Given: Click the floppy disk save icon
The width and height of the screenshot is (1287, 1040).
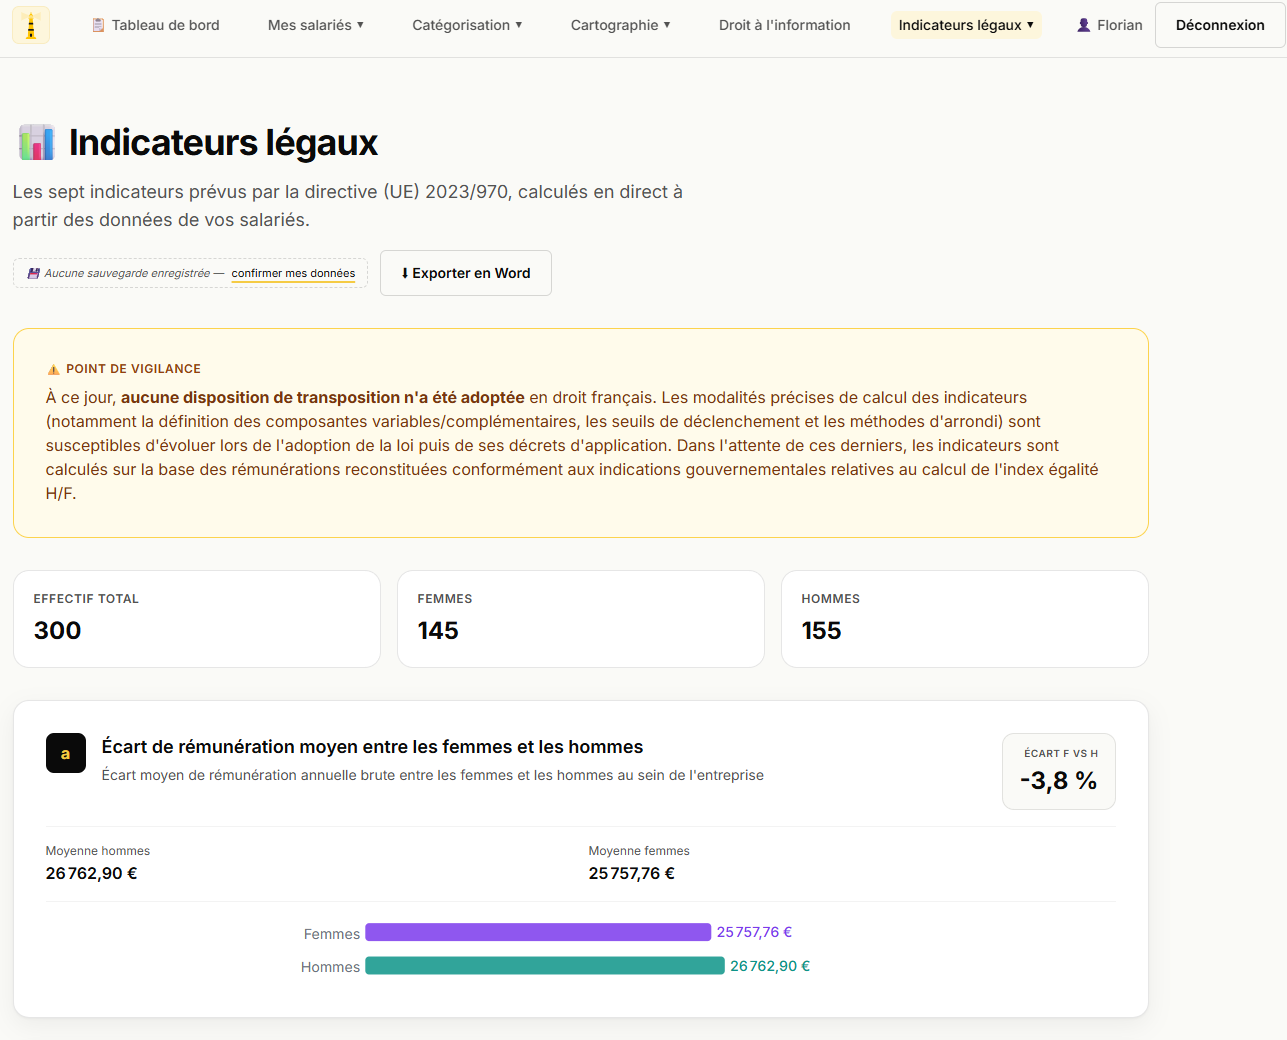Looking at the screenshot, I should tap(34, 273).
